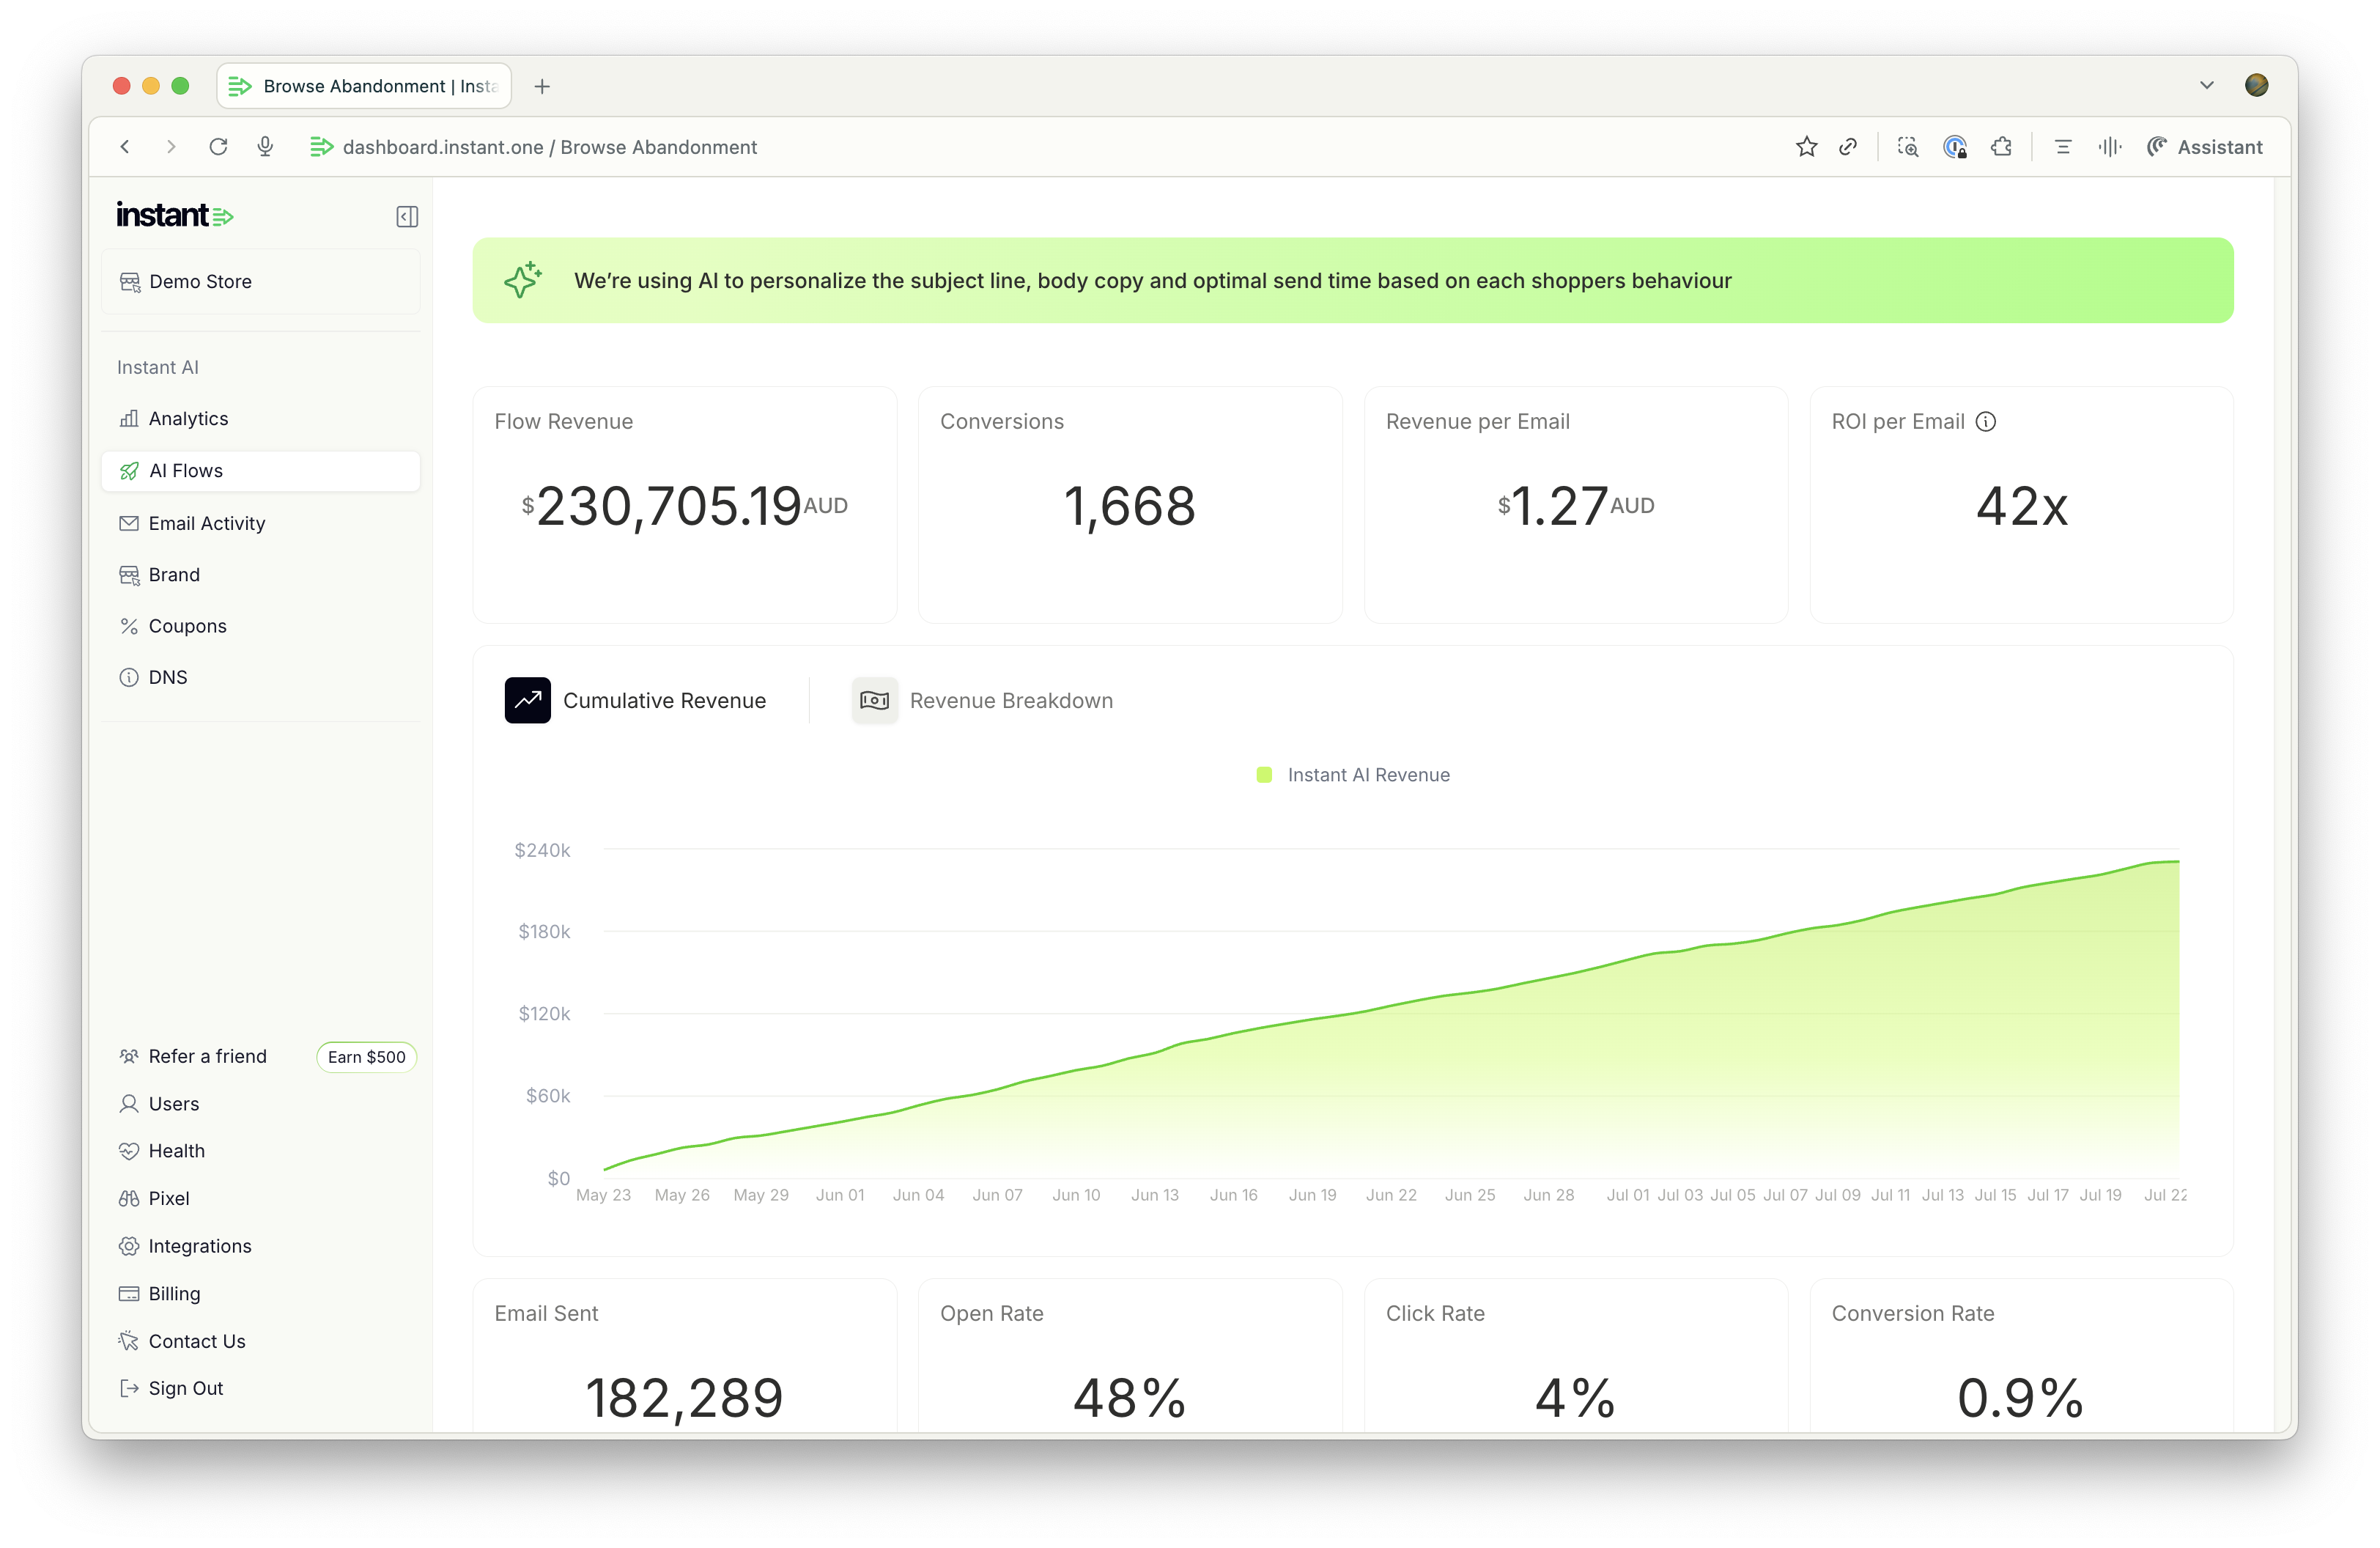Image resolution: width=2380 pixels, height=1548 pixels.
Task: Click the ROI per Email info icon
Action: pyautogui.click(x=1986, y=422)
